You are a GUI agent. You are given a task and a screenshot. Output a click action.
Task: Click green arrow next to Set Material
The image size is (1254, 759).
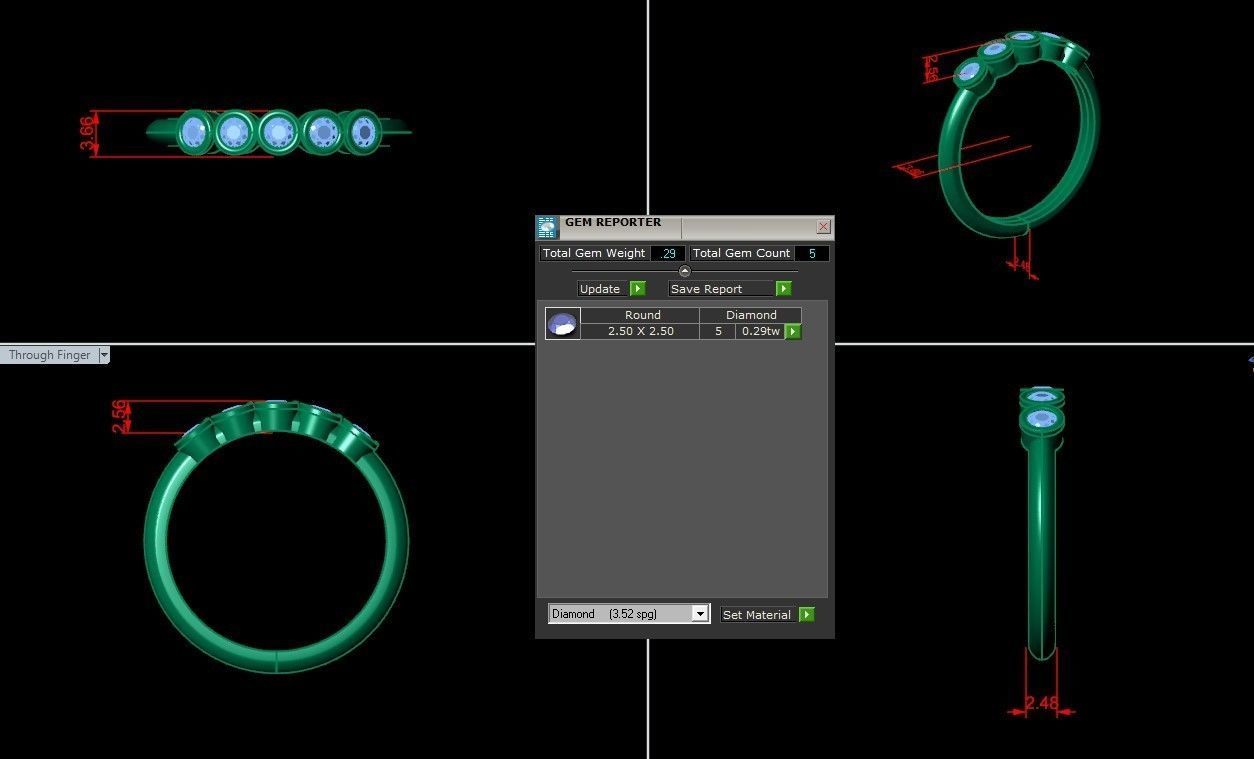pos(807,615)
